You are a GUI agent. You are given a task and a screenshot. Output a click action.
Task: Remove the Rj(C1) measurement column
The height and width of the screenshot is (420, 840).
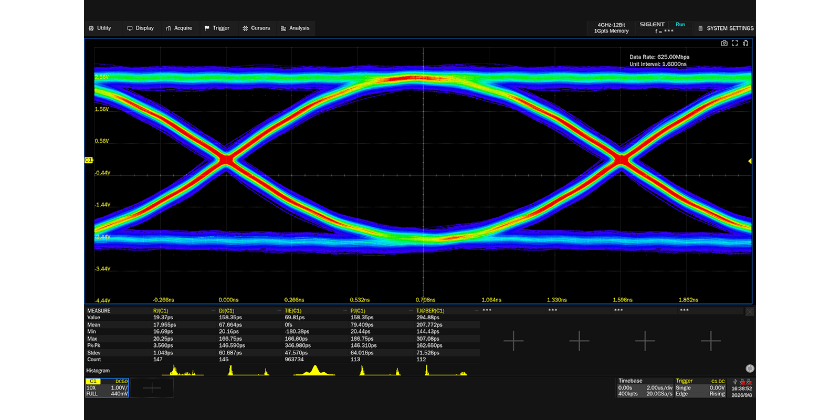[x=213, y=310]
